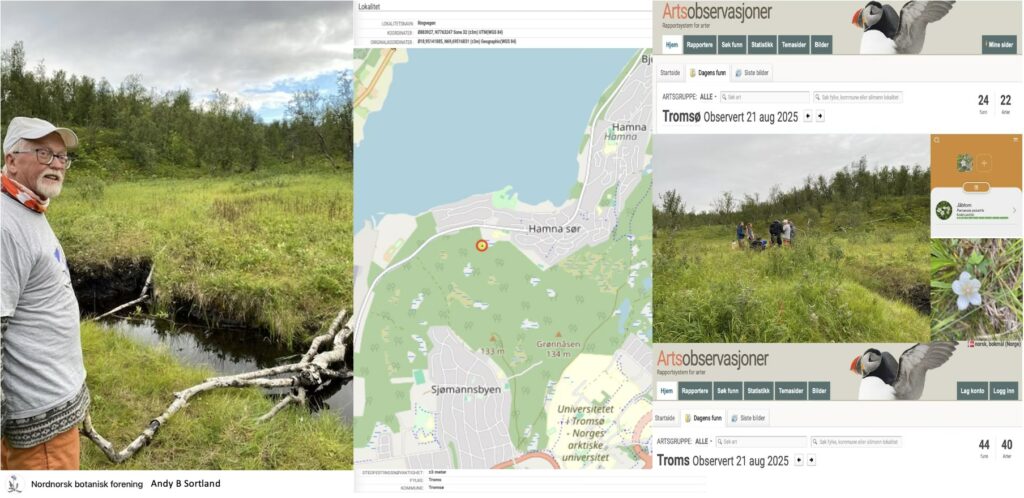
Task: Tap the plus icon in the orange app
Action: tap(984, 162)
